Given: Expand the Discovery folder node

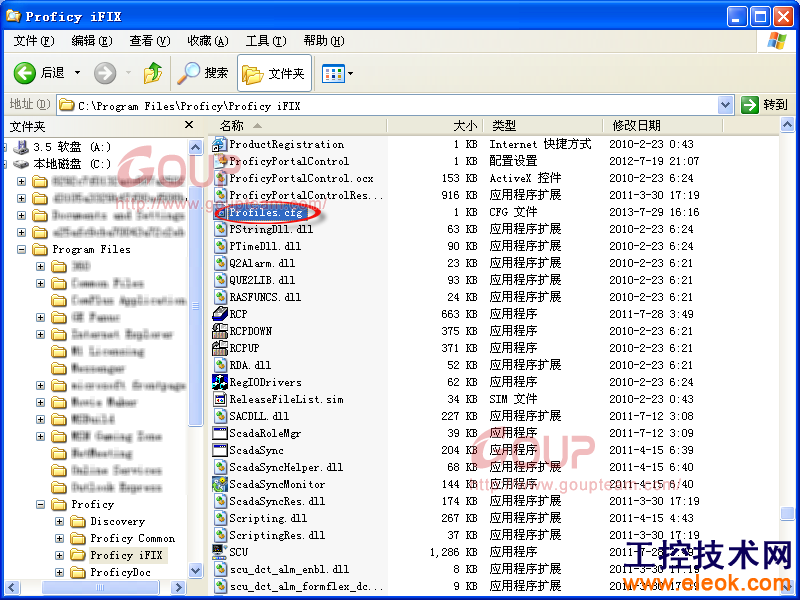Looking at the screenshot, I should pos(60,521).
